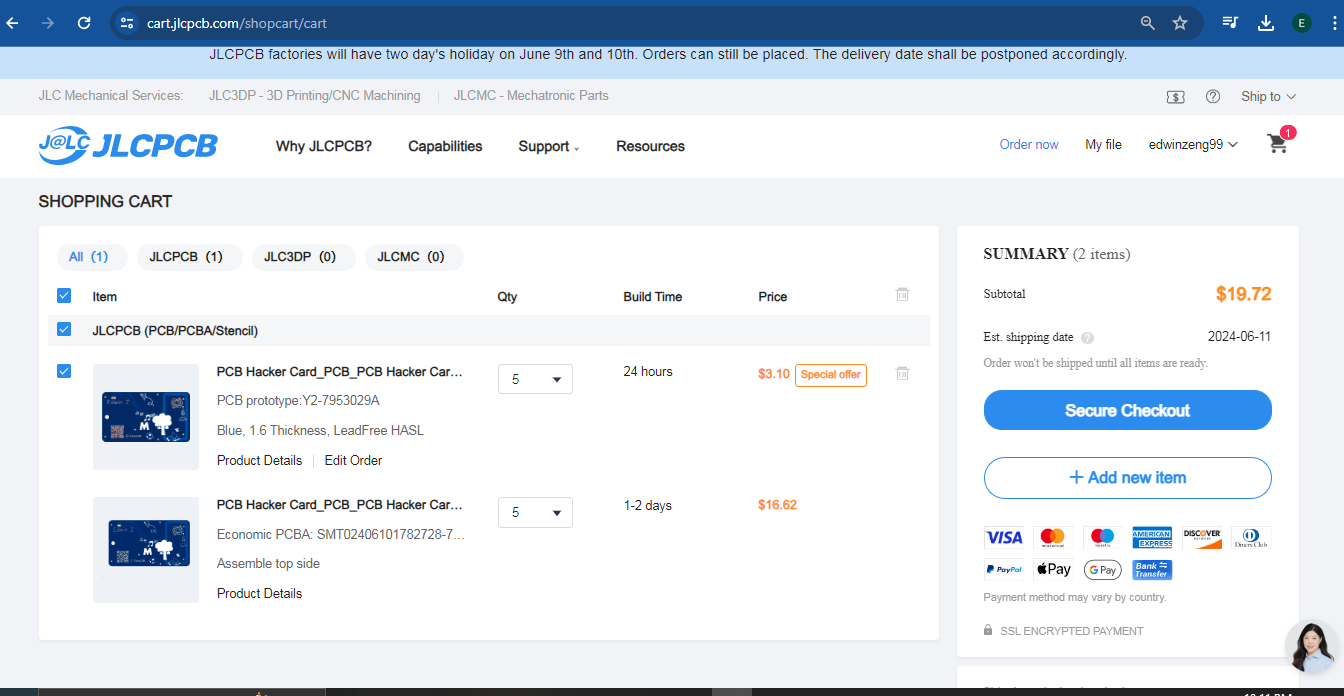This screenshot has height=696, width=1344.
Task: Open the shopping cart icon with badge
Action: point(1279,142)
